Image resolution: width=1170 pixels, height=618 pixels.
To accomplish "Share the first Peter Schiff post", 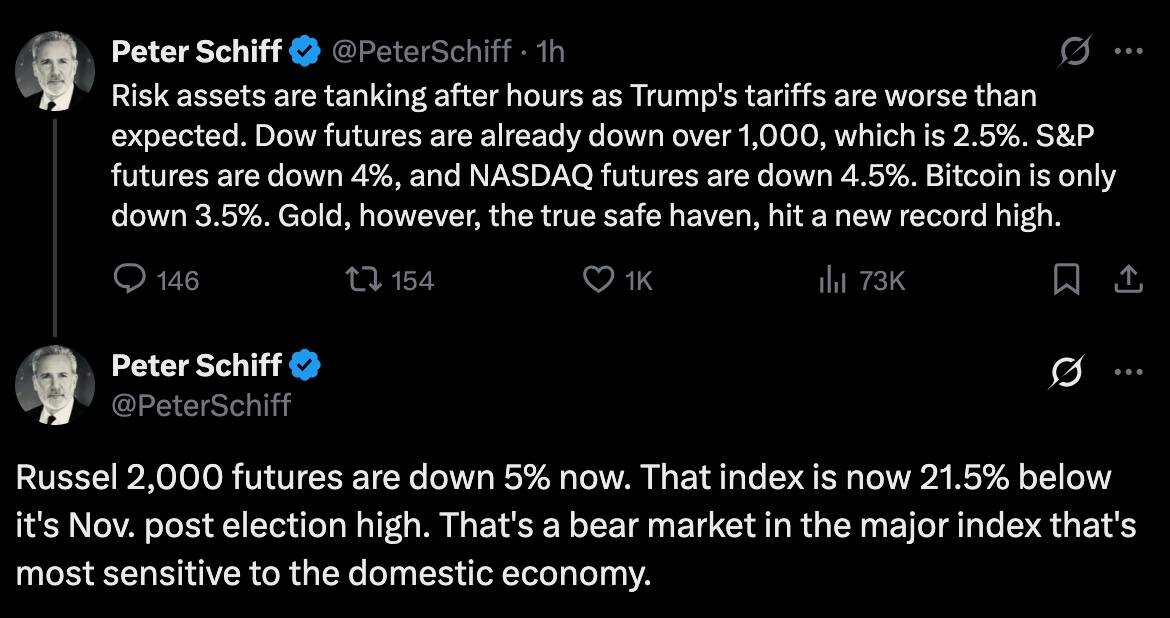I will point(1128,281).
